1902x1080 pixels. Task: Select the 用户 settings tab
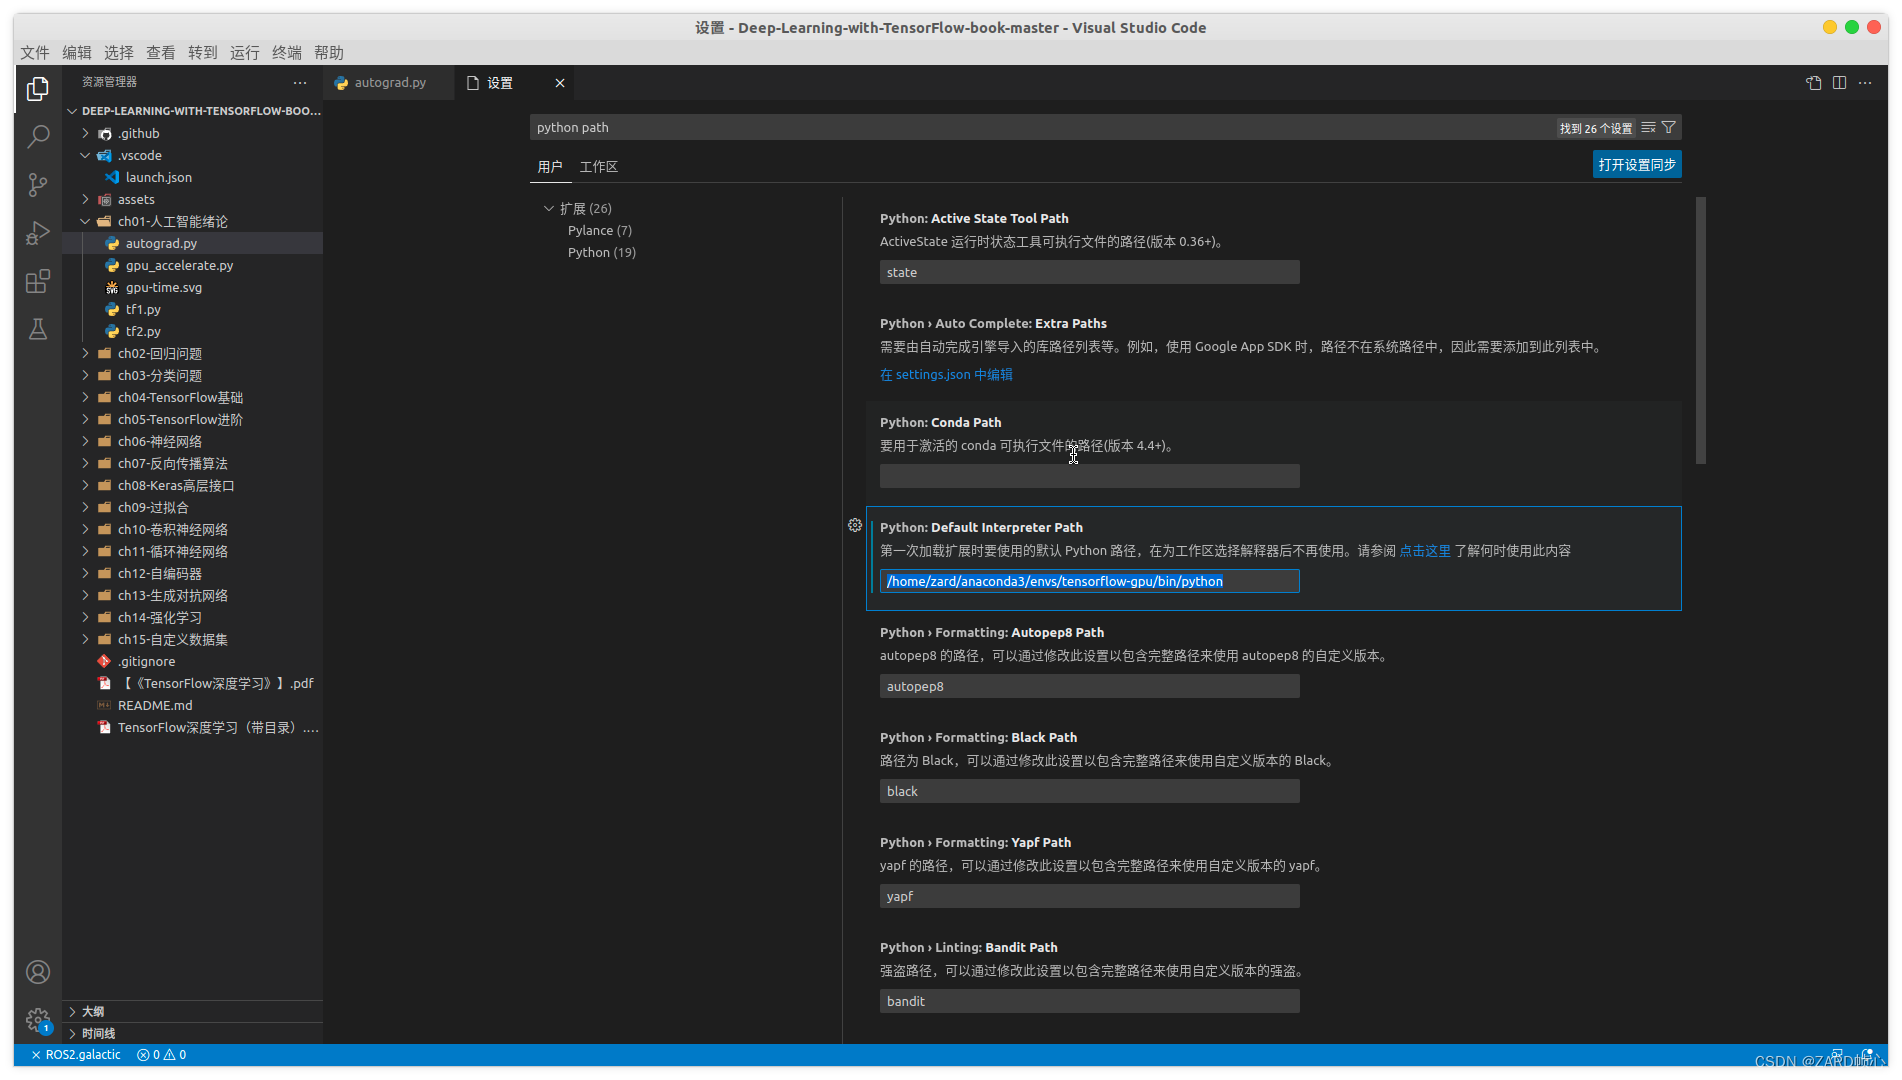click(550, 166)
